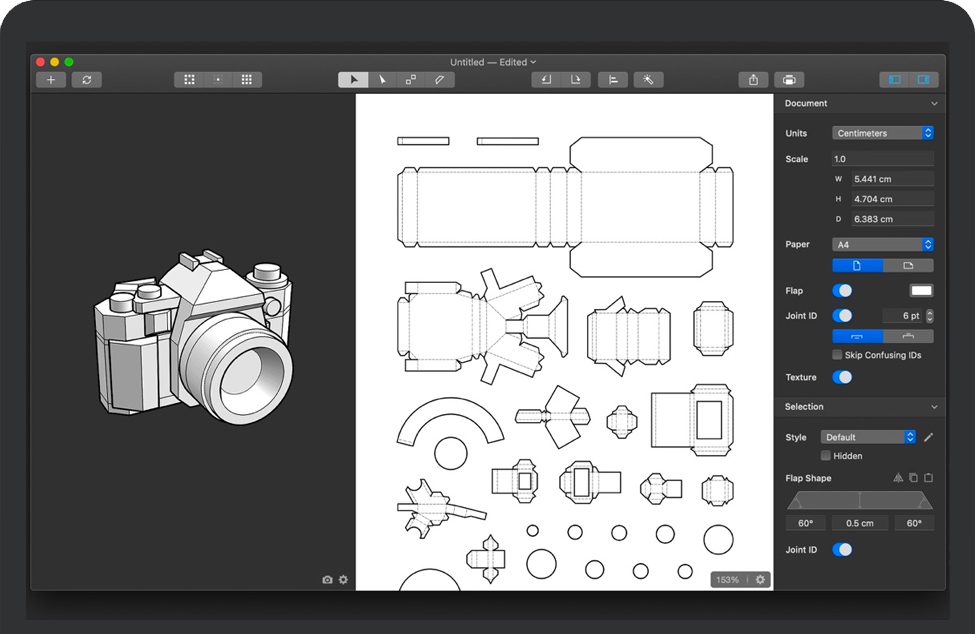Viewport: 975px width, 634px height.
Task: Open the Paper size dropdown showing A4
Action: (882, 244)
